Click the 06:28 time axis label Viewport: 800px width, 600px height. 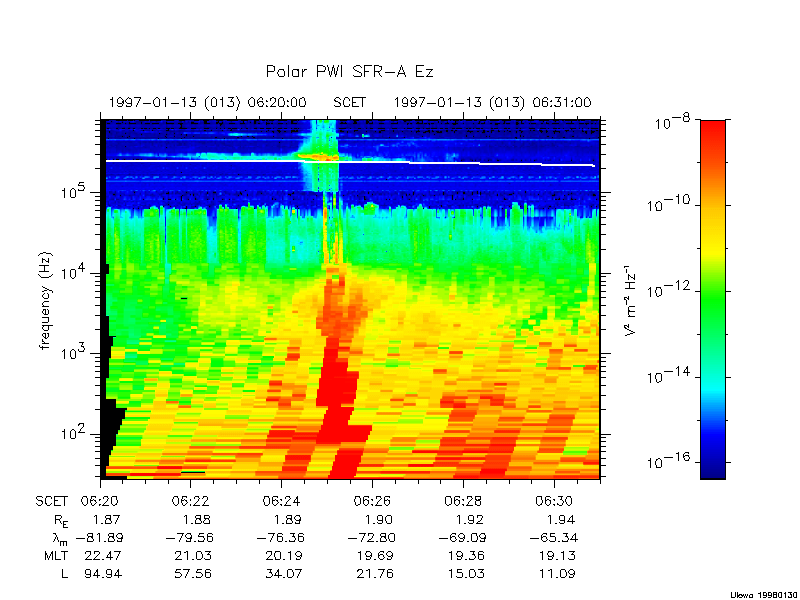coord(462,501)
